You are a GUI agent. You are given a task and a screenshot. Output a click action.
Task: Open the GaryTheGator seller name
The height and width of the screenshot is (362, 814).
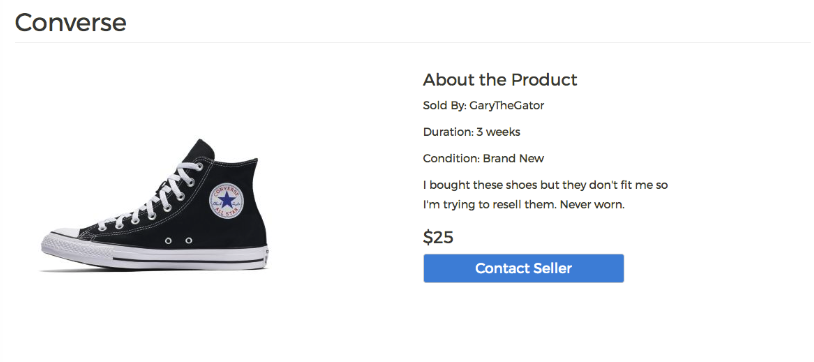click(507, 105)
